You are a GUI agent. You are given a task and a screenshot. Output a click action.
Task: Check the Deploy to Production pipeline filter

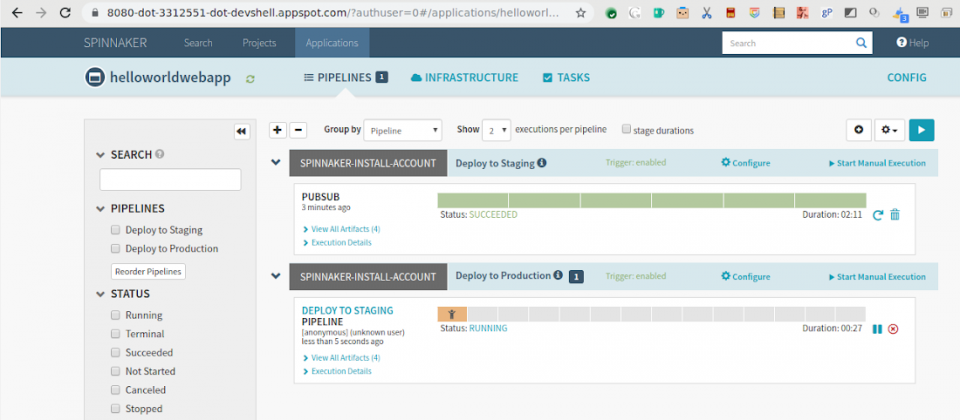click(x=115, y=249)
